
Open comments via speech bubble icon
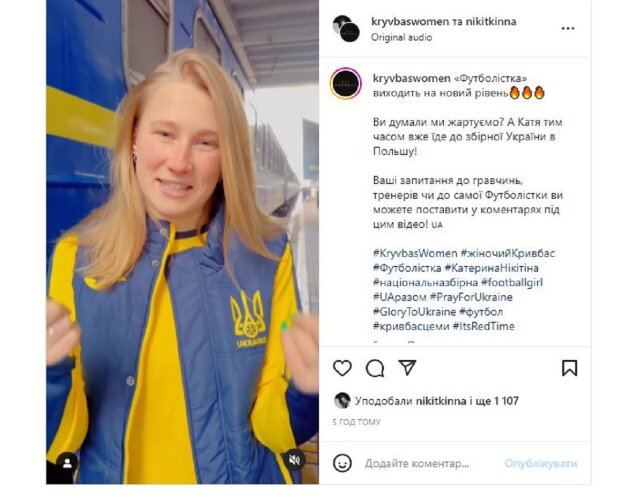375,368
